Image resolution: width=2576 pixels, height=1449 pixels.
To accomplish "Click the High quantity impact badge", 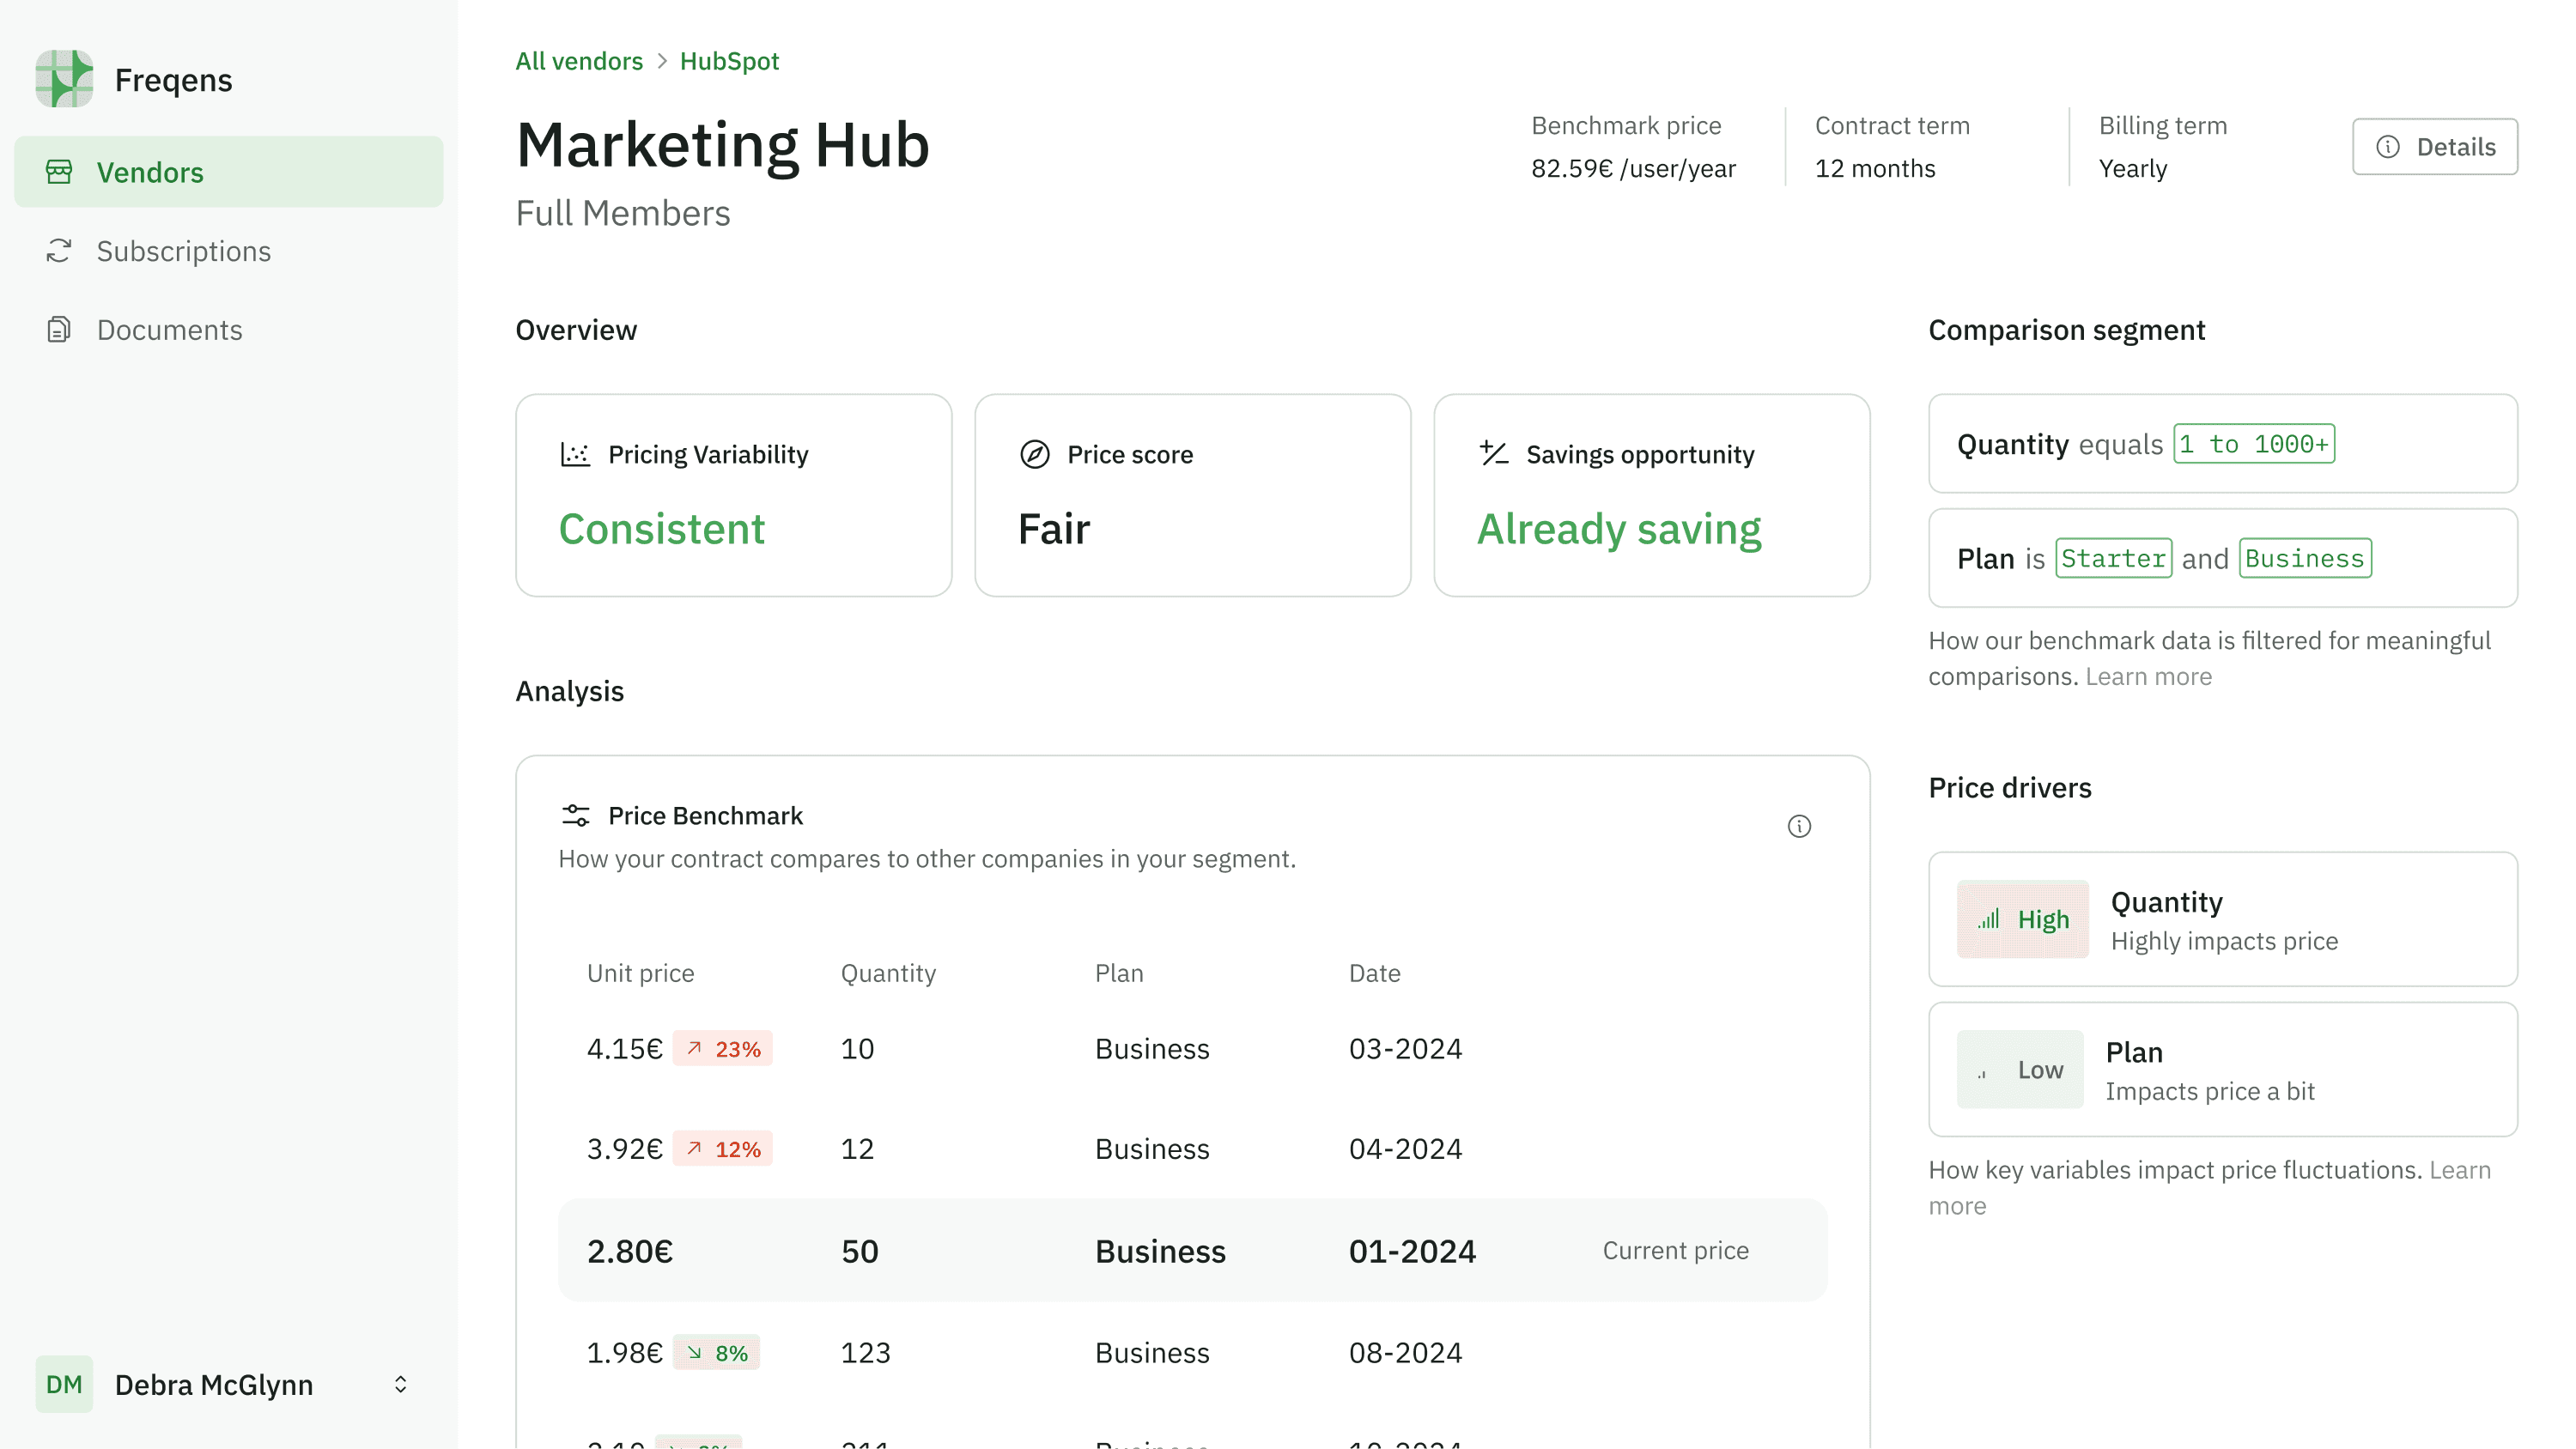I will 2022,919.
